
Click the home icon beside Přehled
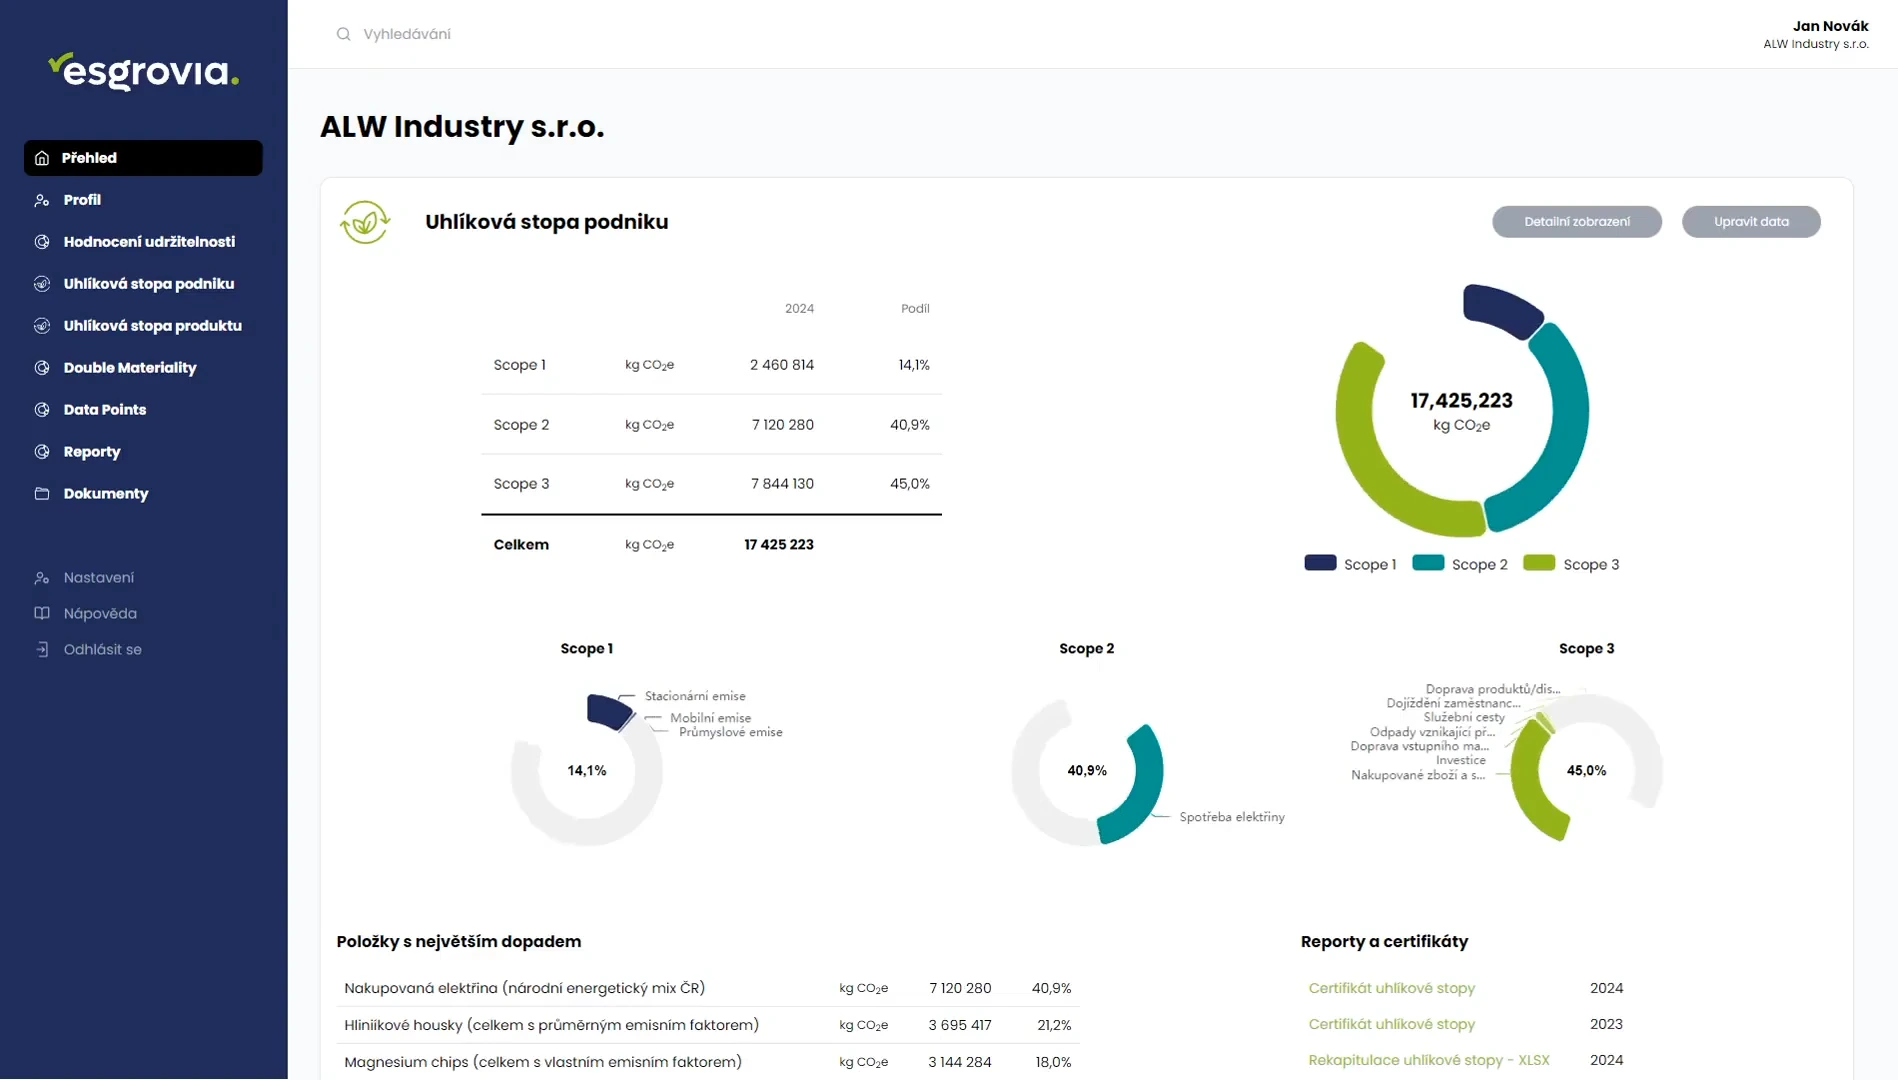pyautogui.click(x=42, y=158)
